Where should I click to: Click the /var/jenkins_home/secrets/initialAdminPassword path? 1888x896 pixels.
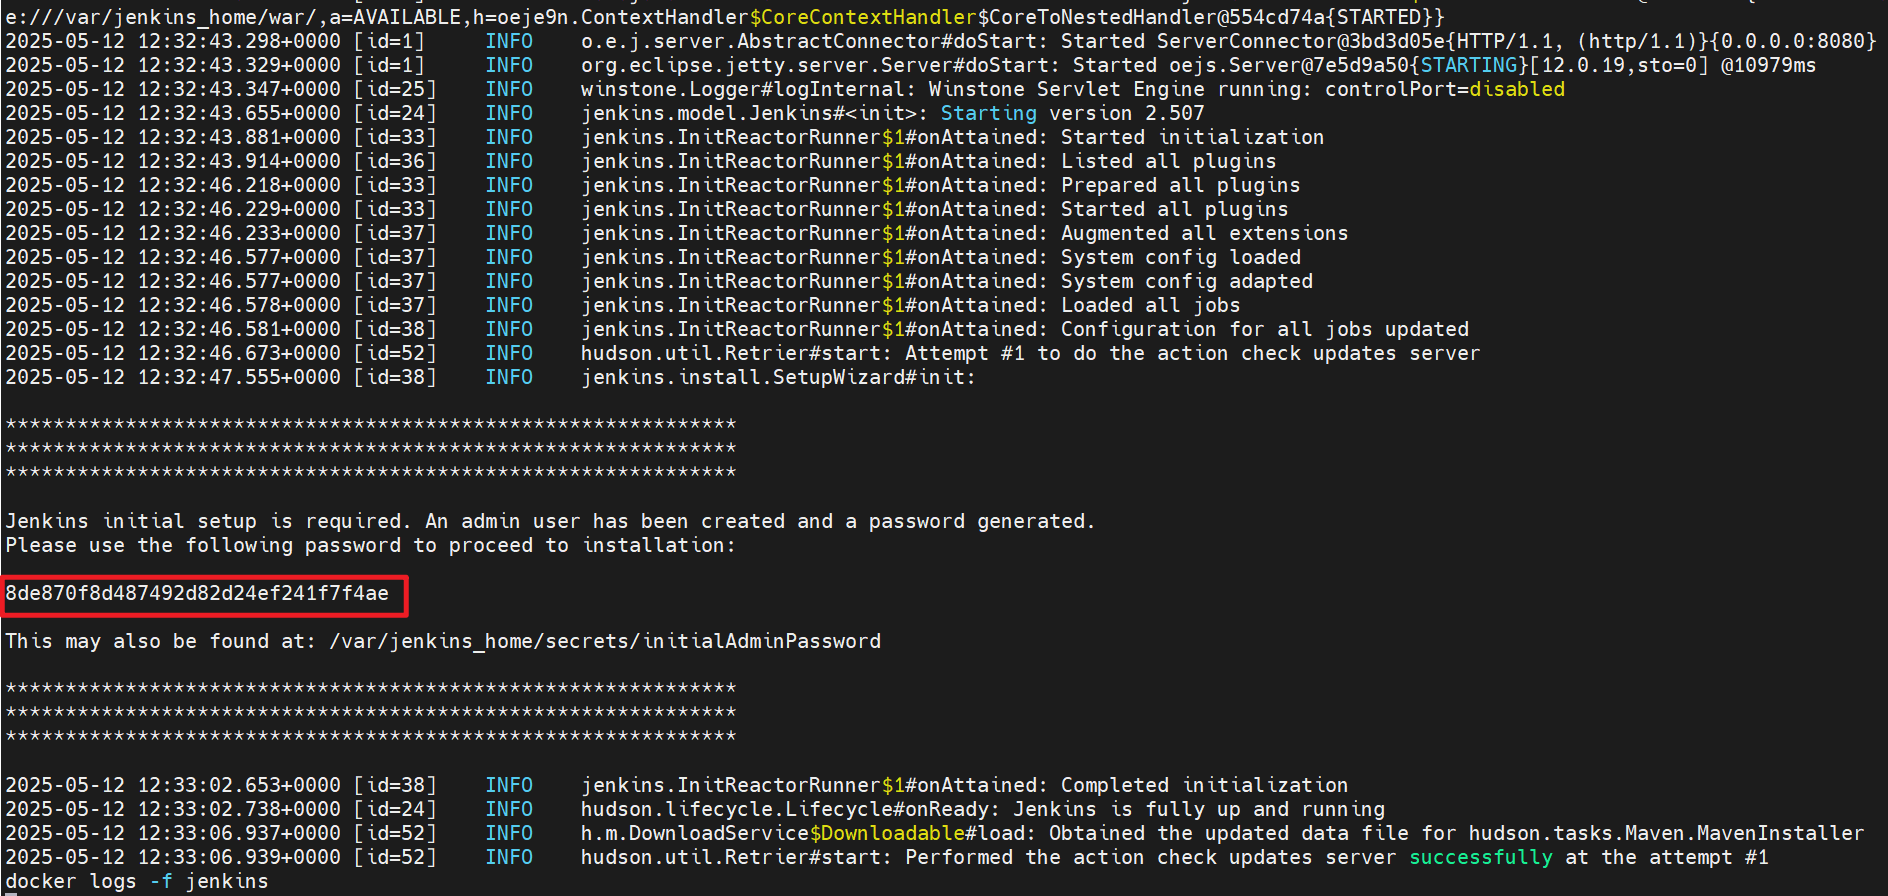point(605,642)
